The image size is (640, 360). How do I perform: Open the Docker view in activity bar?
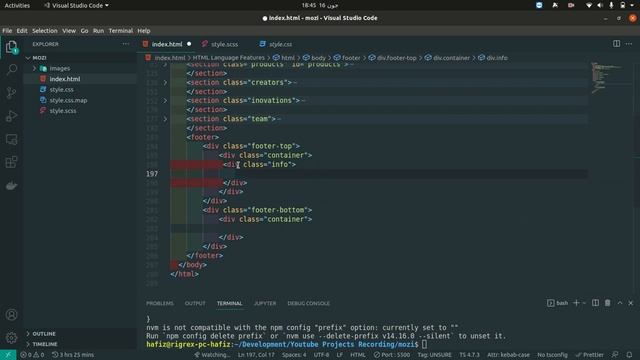click(x=11, y=186)
